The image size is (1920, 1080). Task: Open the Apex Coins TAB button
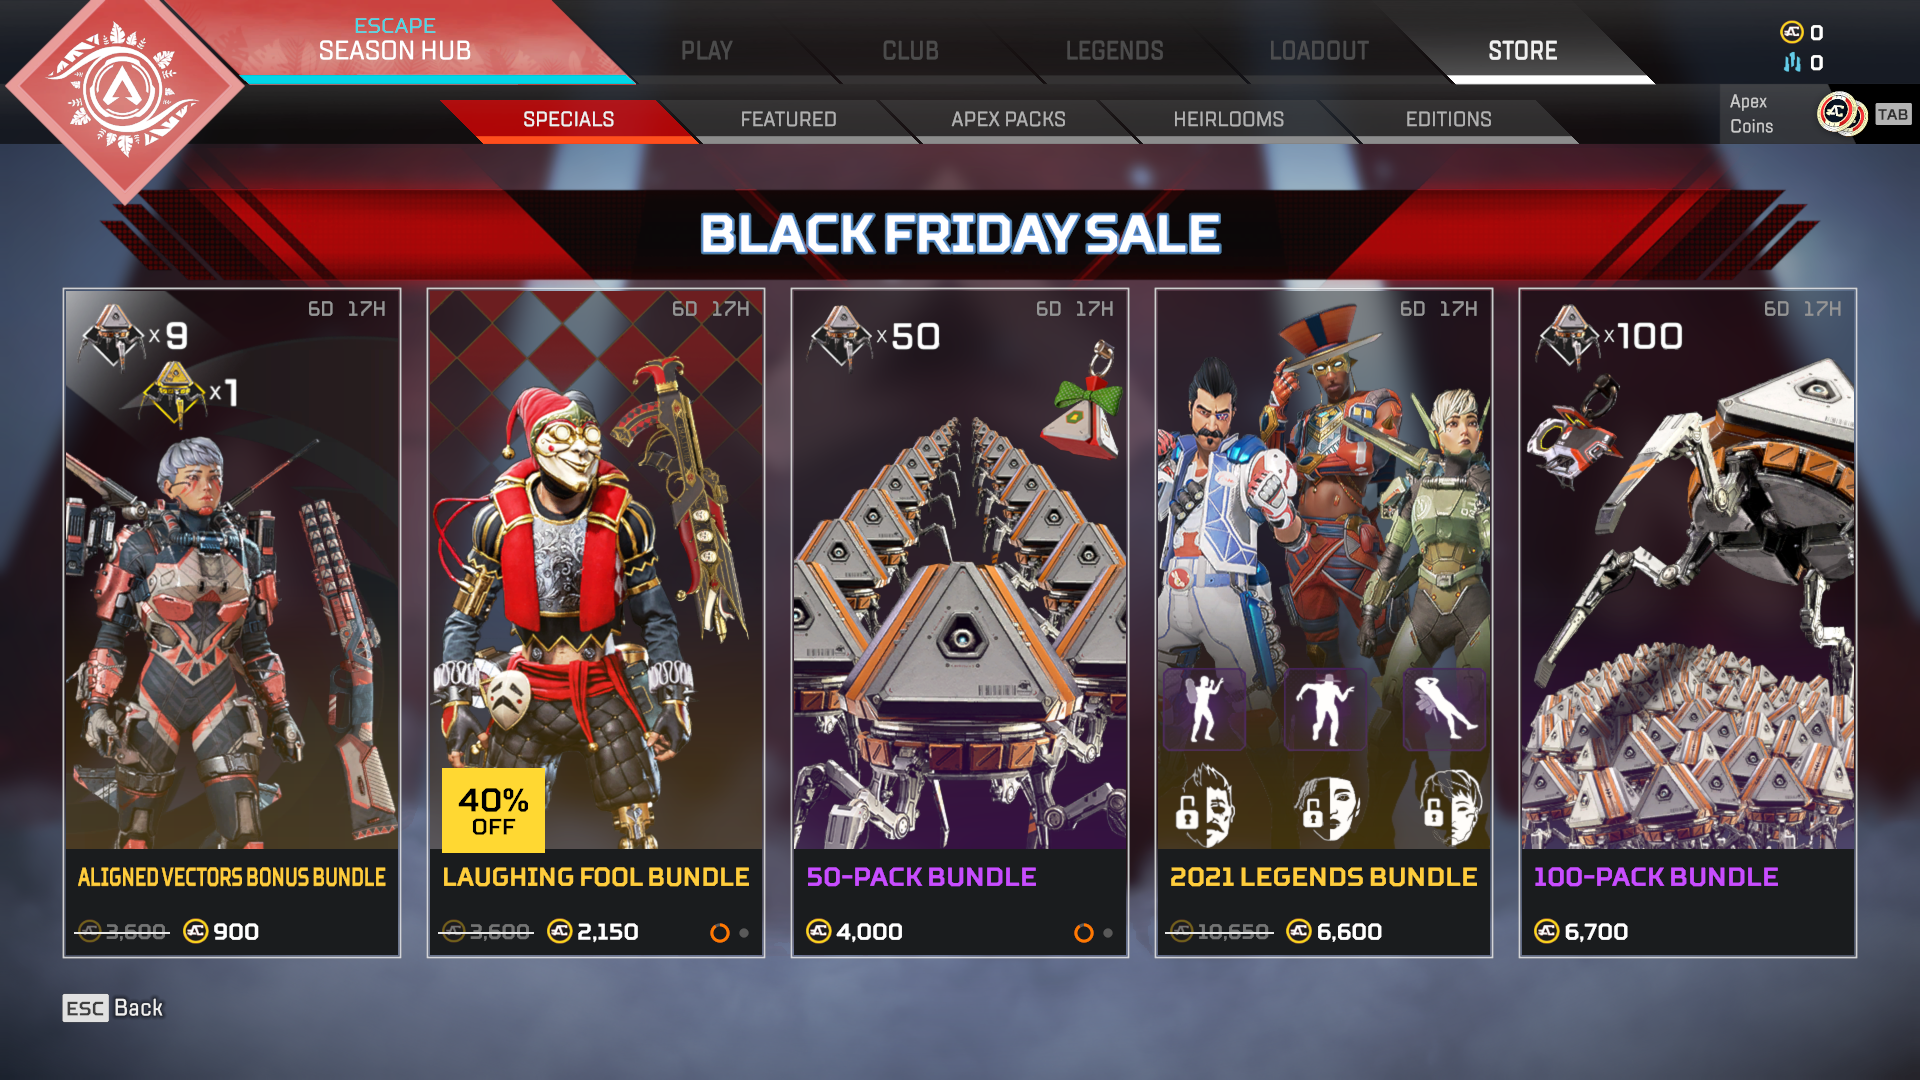click(1892, 114)
